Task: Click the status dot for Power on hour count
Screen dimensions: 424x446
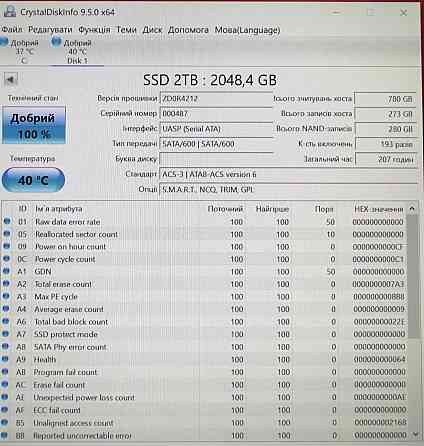Action: click(x=7, y=246)
